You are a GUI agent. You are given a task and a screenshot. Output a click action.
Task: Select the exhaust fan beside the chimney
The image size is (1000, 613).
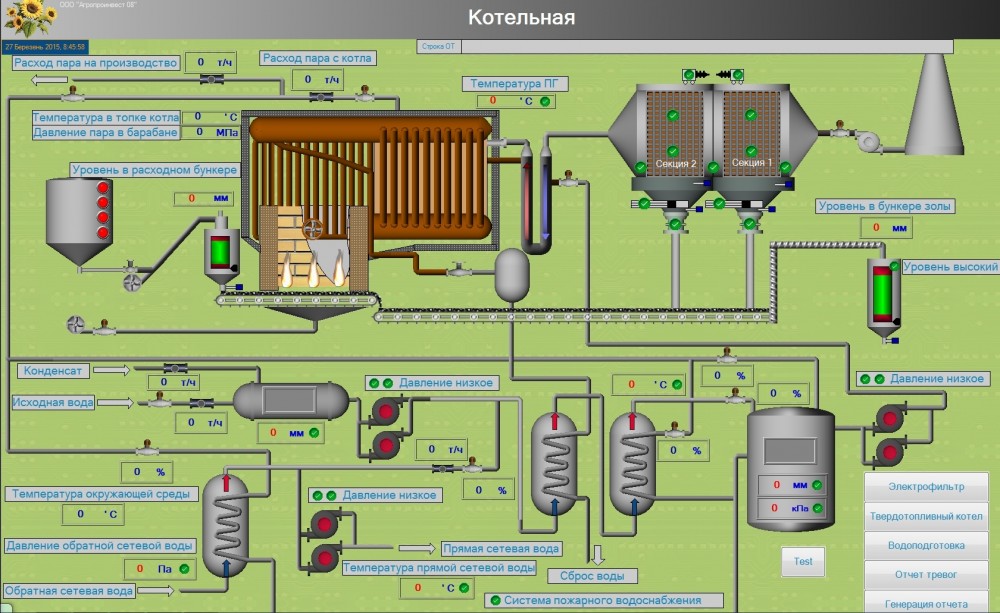[866, 140]
